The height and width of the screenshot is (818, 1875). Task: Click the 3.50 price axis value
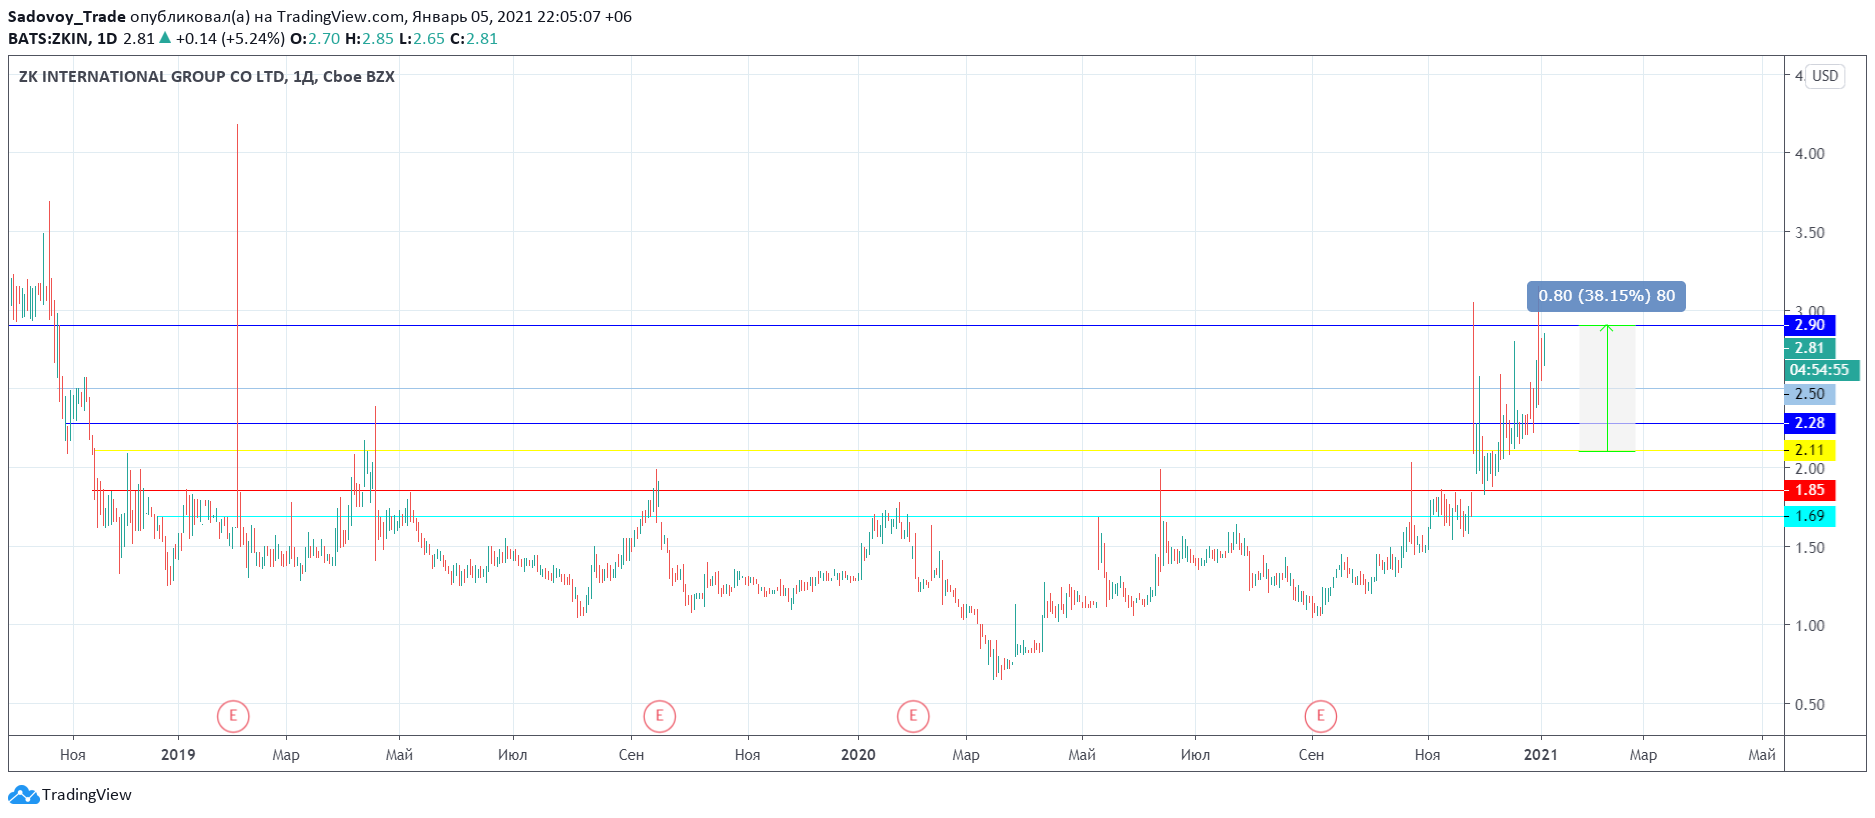(1810, 233)
